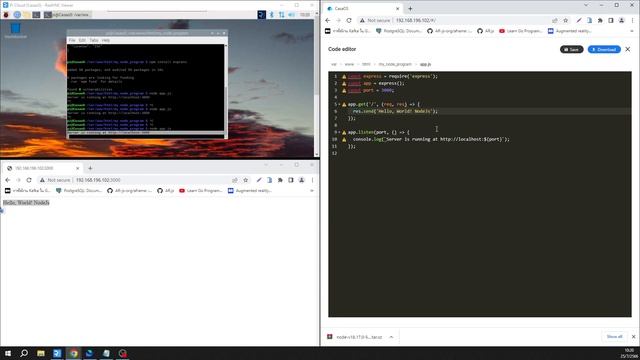Reload the 192.168.196.102:3000 page

(29, 180)
